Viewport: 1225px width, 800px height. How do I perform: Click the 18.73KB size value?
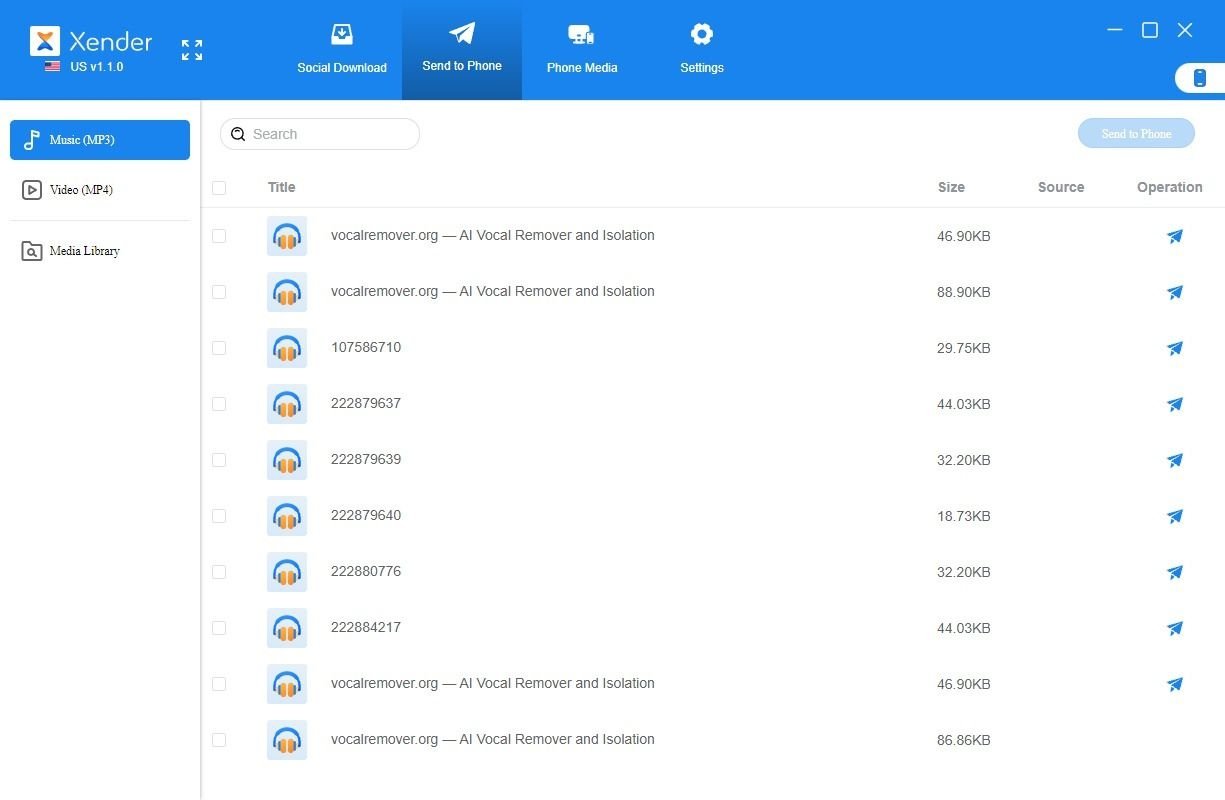[x=964, y=516]
